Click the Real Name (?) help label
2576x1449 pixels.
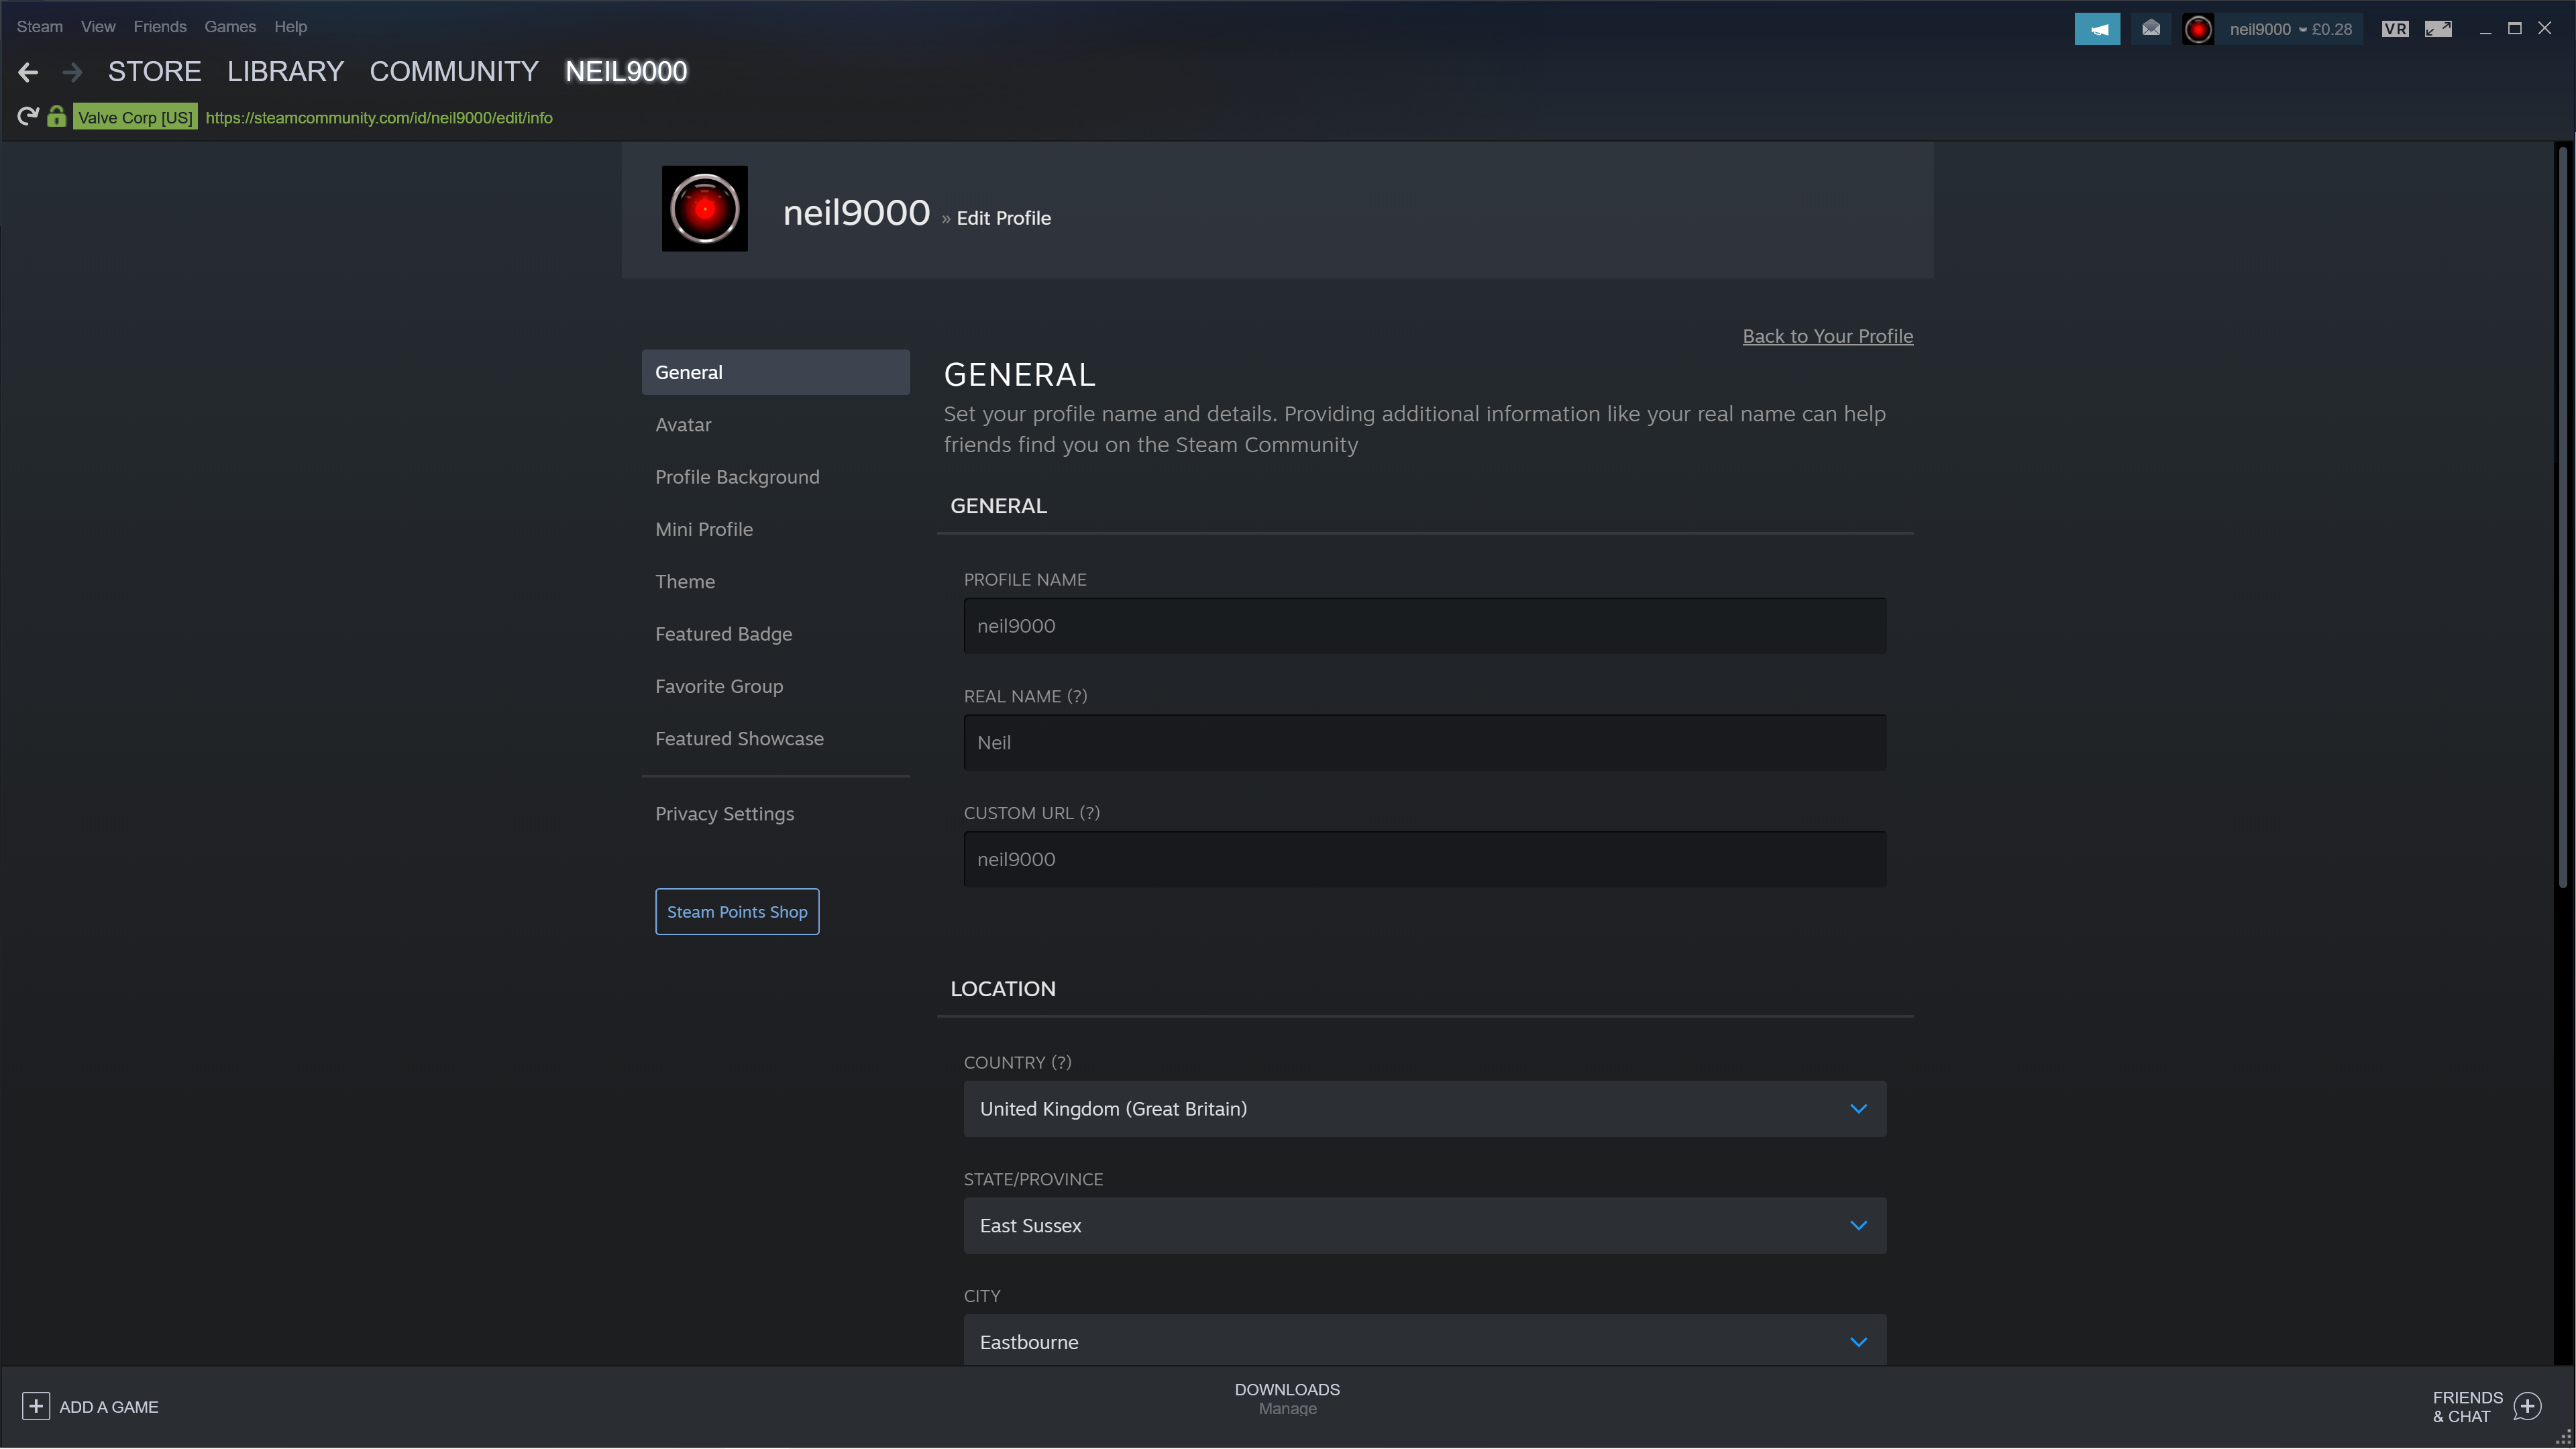click(x=1025, y=697)
